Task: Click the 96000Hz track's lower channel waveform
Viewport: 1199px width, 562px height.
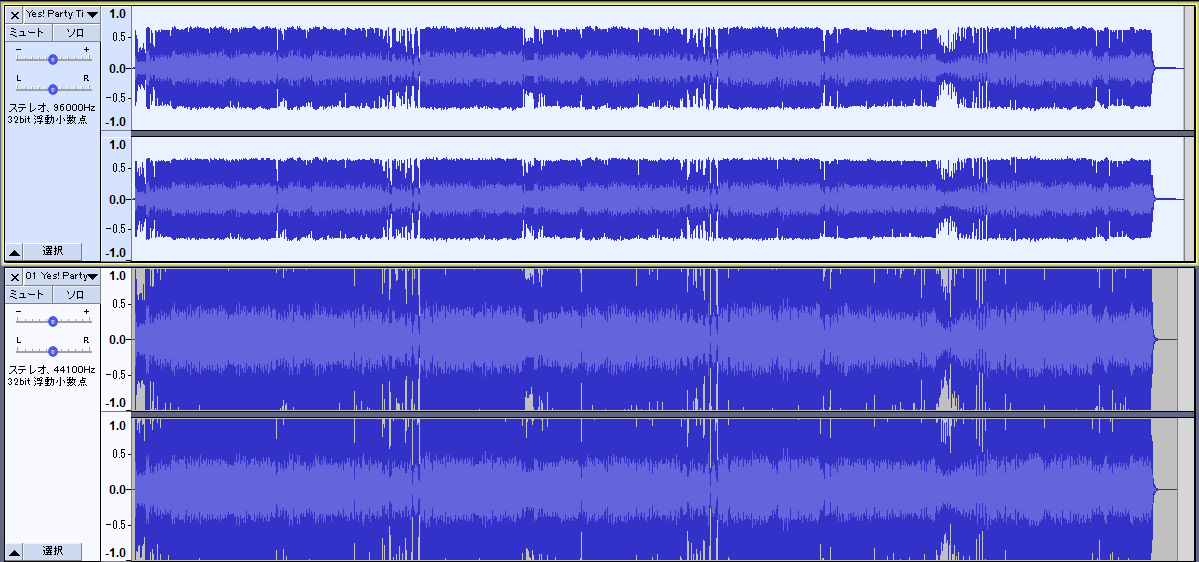Action: point(658,199)
